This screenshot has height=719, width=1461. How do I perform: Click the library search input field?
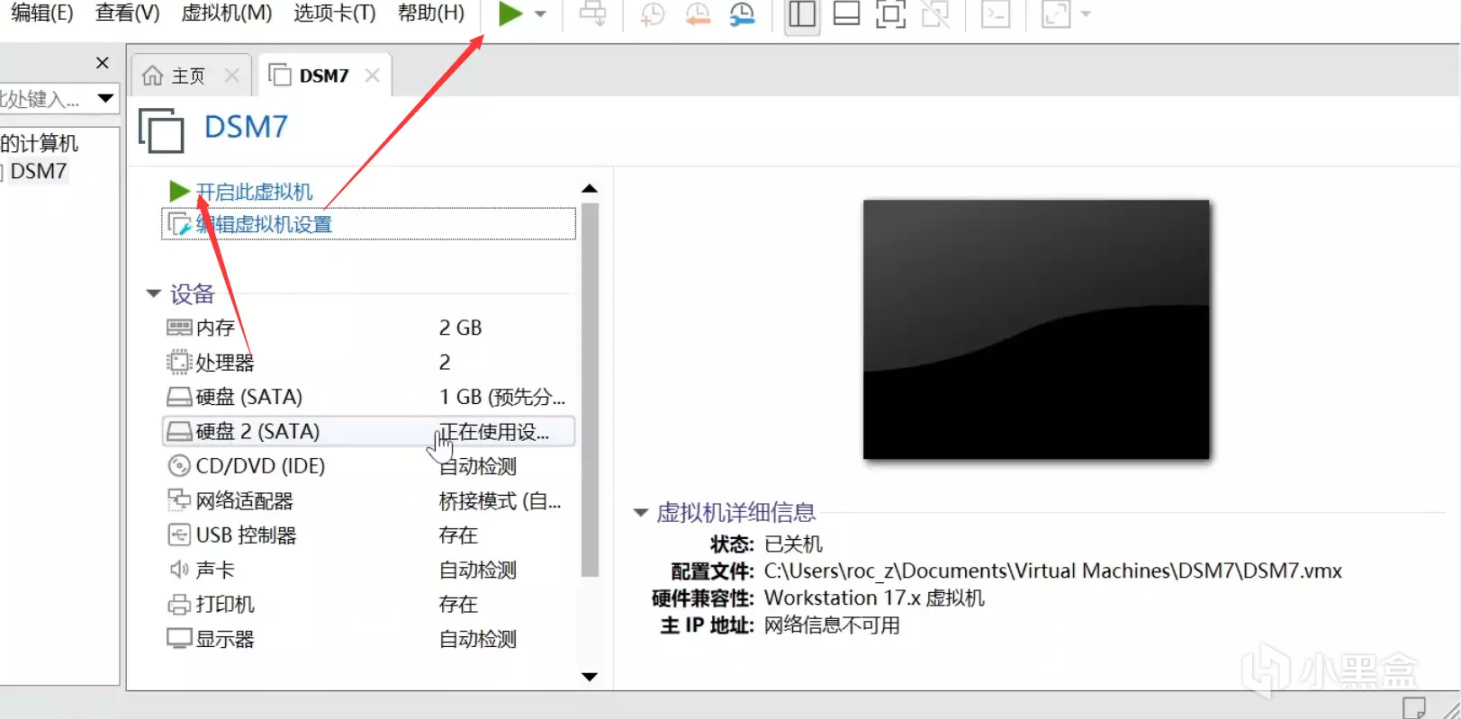[x=46, y=99]
